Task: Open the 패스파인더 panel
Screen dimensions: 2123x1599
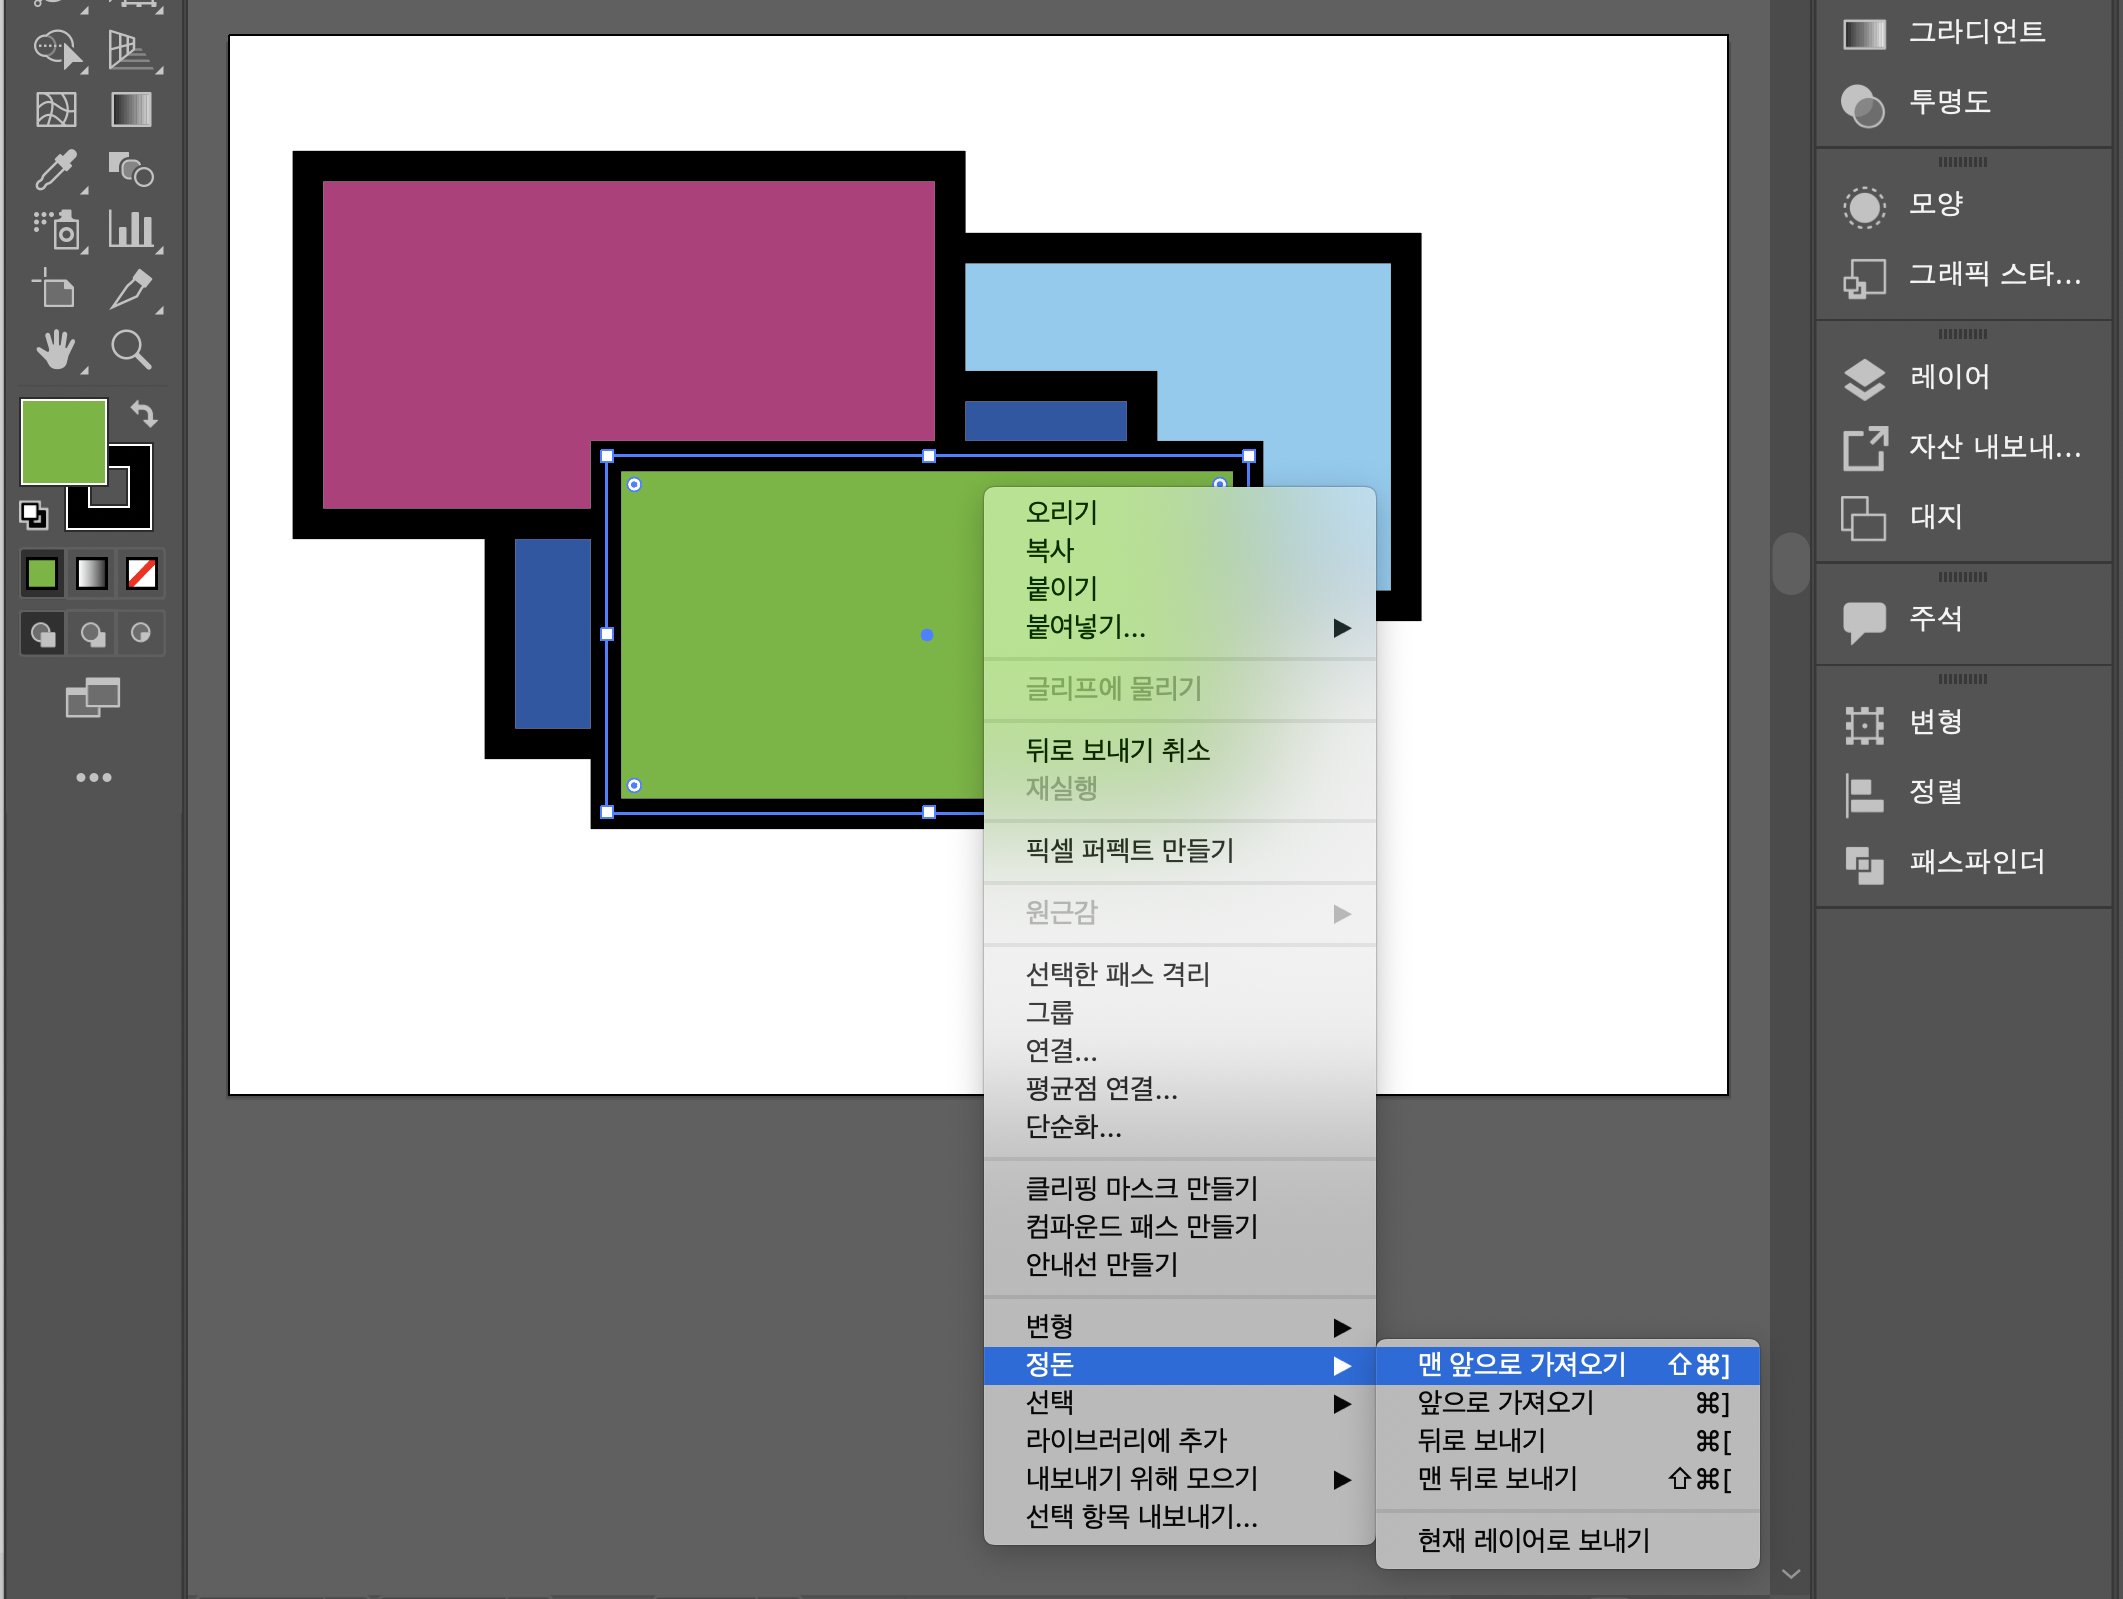Action: point(1975,862)
